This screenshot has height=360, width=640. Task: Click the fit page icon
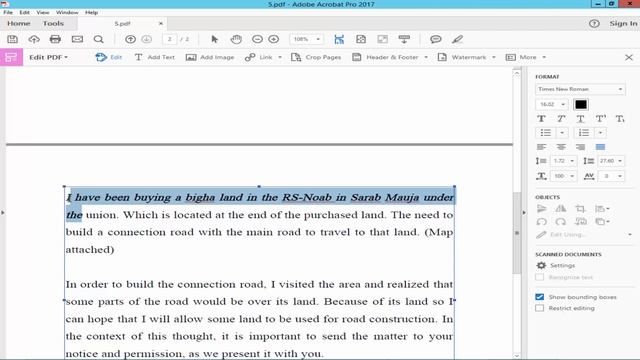(361, 39)
